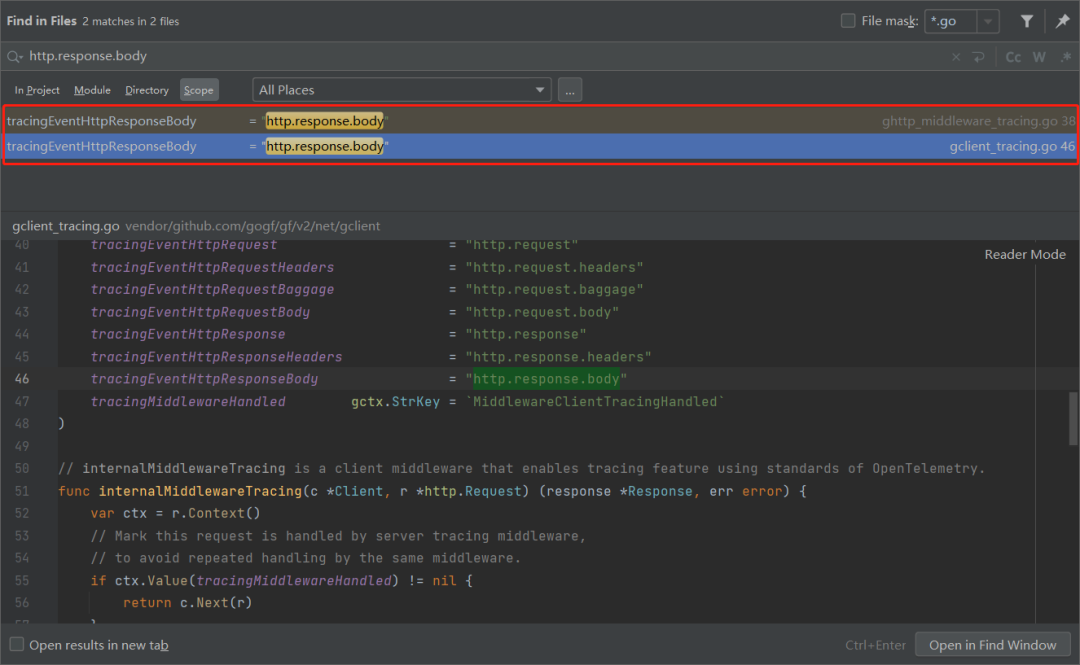Click the preview vertical scrollbar
Screen dimensions: 1080x665
click(x=1073, y=419)
